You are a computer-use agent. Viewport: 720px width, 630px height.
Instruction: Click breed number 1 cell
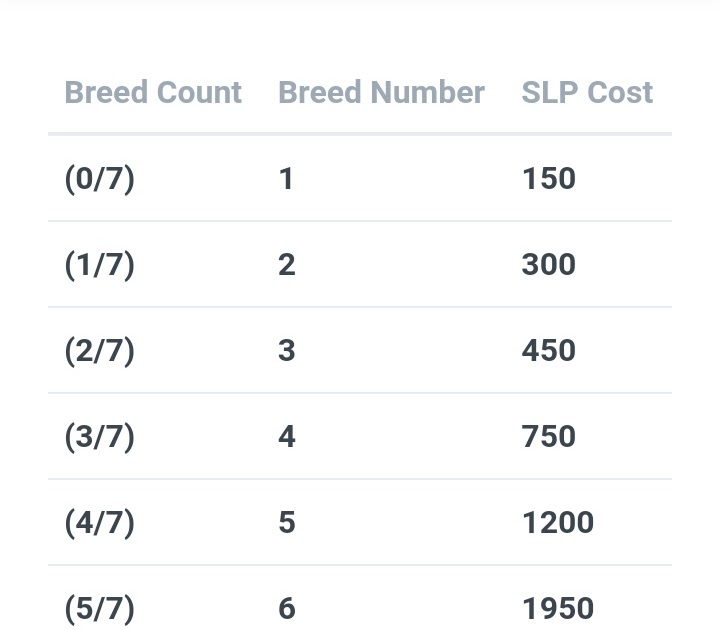tap(286, 179)
